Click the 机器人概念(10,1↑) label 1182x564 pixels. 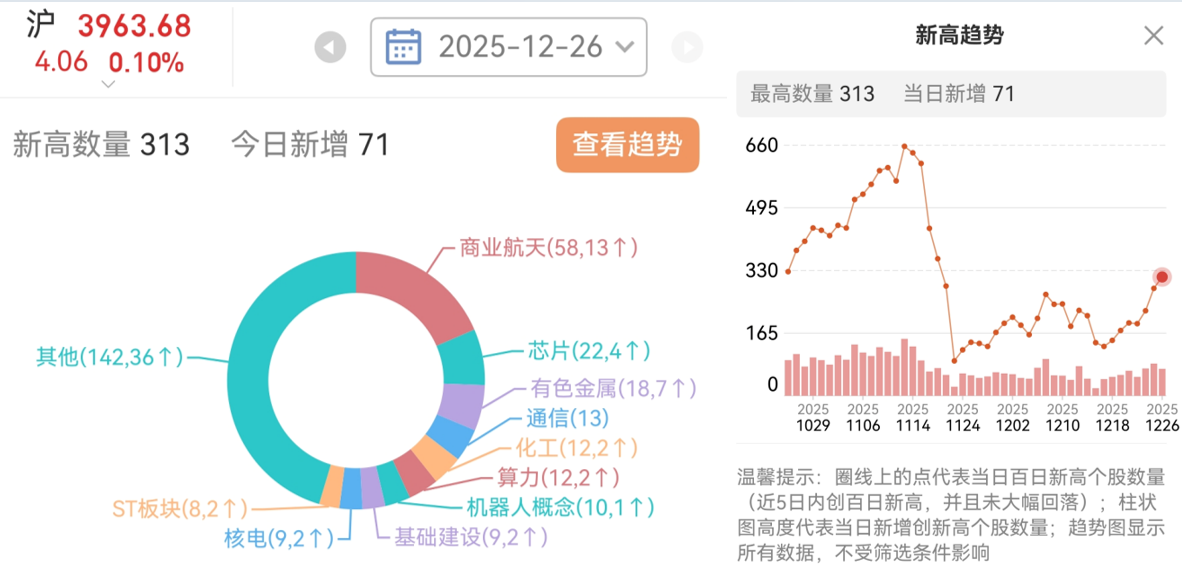(560, 507)
